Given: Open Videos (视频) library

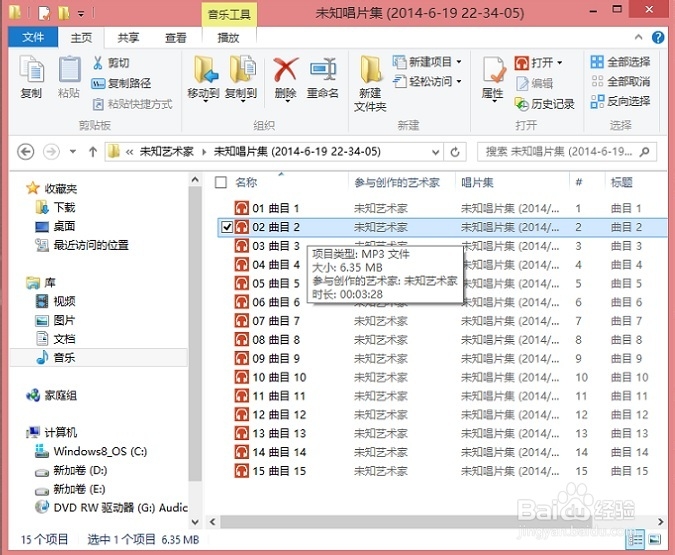Looking at the screenshot, I should coord(56,301).
